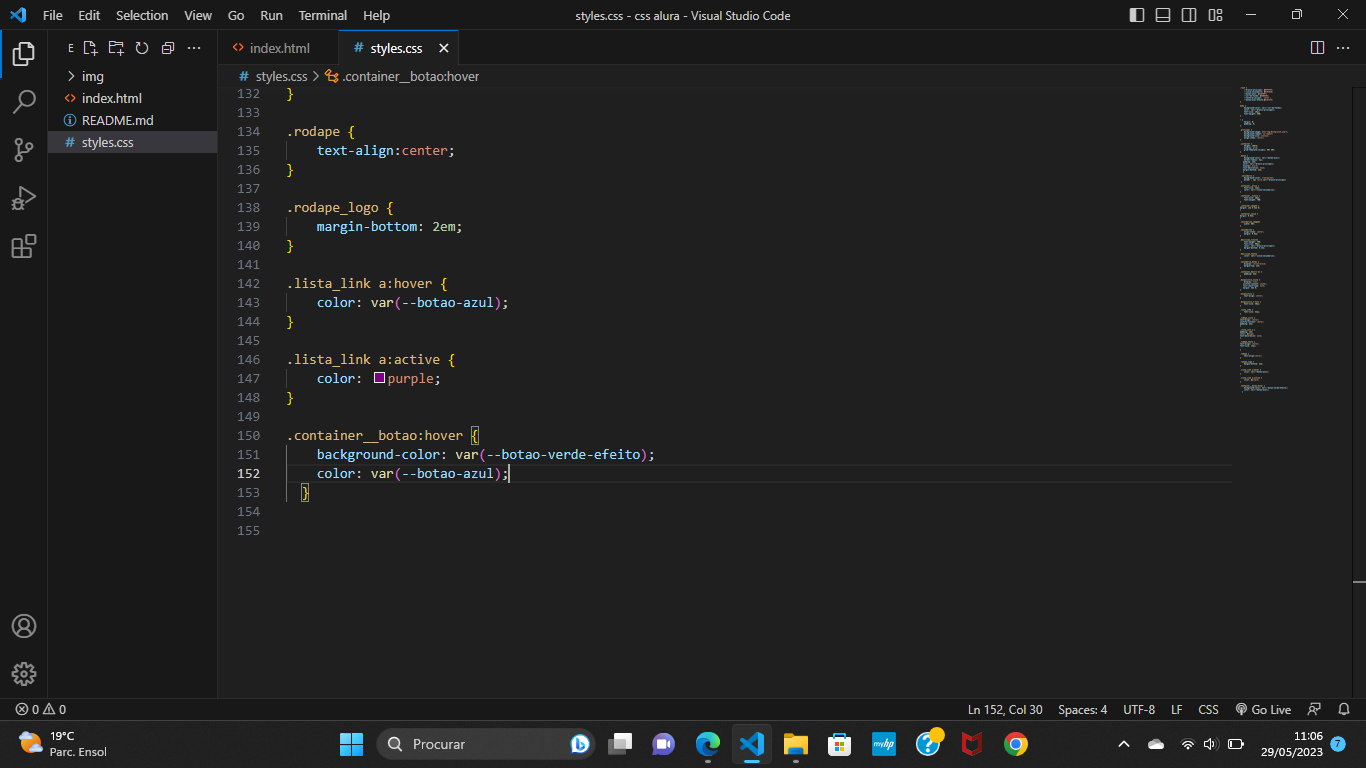Open the Extensions view
Screen dimensions: 1366x768
point(24,246)
